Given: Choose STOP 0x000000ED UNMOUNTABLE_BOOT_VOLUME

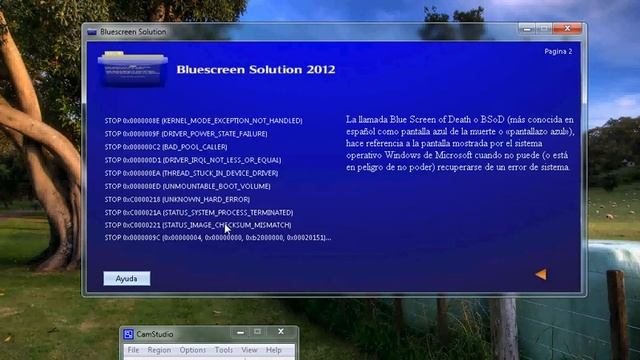Looking at the screenshot, I should point(187,186).
